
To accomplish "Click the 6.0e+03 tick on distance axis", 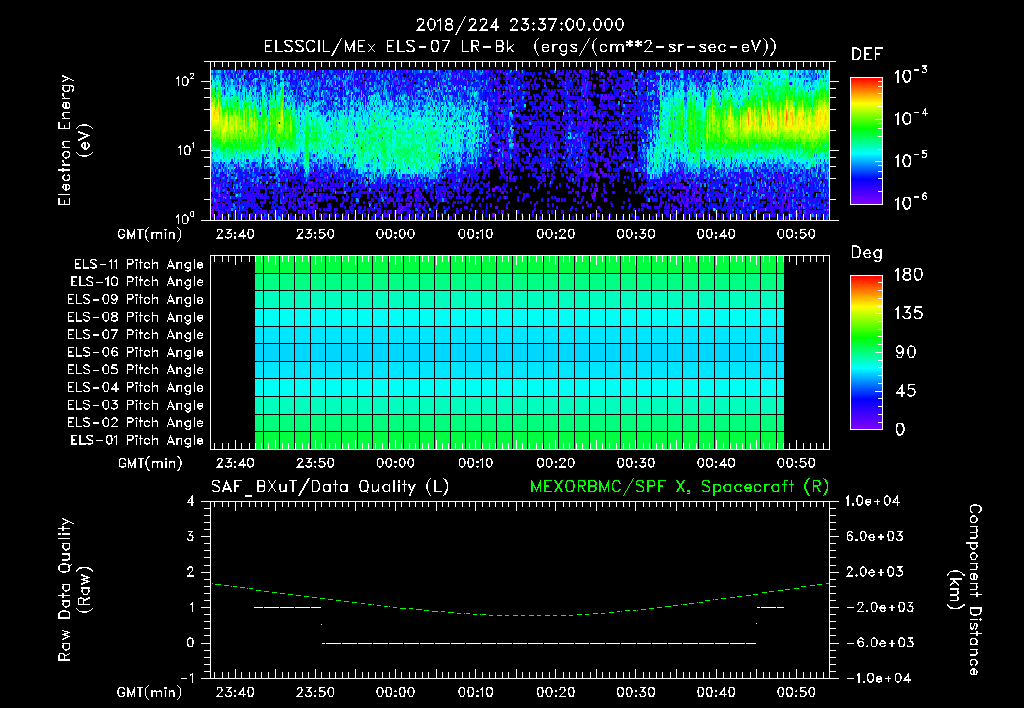I will (874, 536).
